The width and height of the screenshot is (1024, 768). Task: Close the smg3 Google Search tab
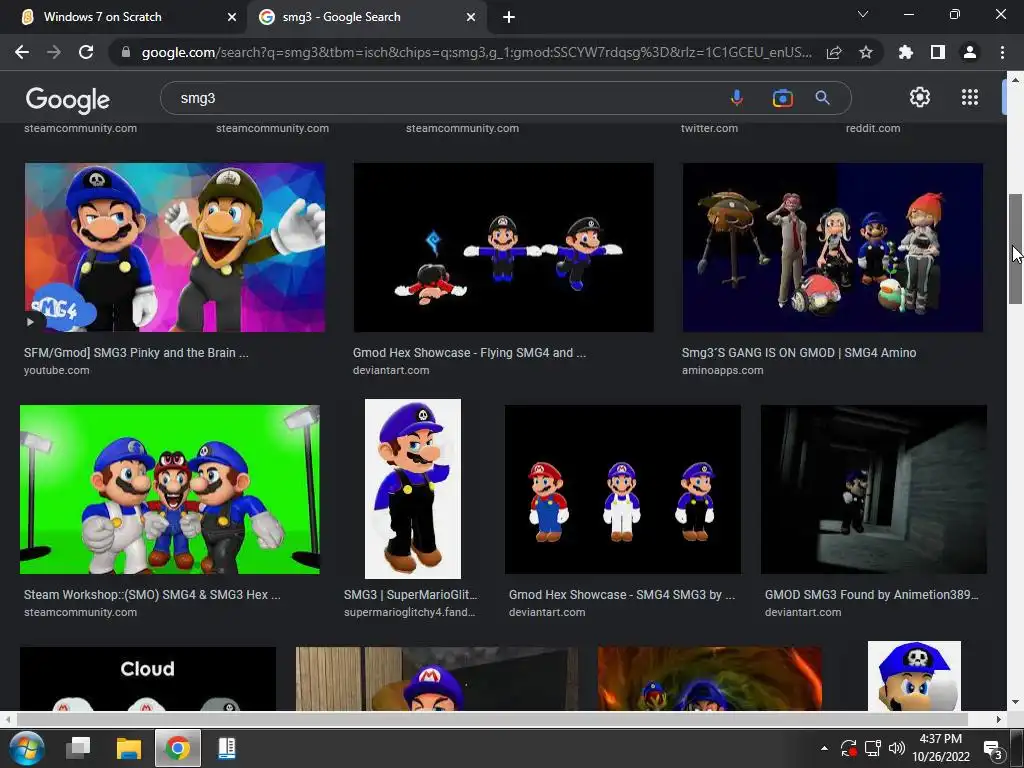[471, 17]
